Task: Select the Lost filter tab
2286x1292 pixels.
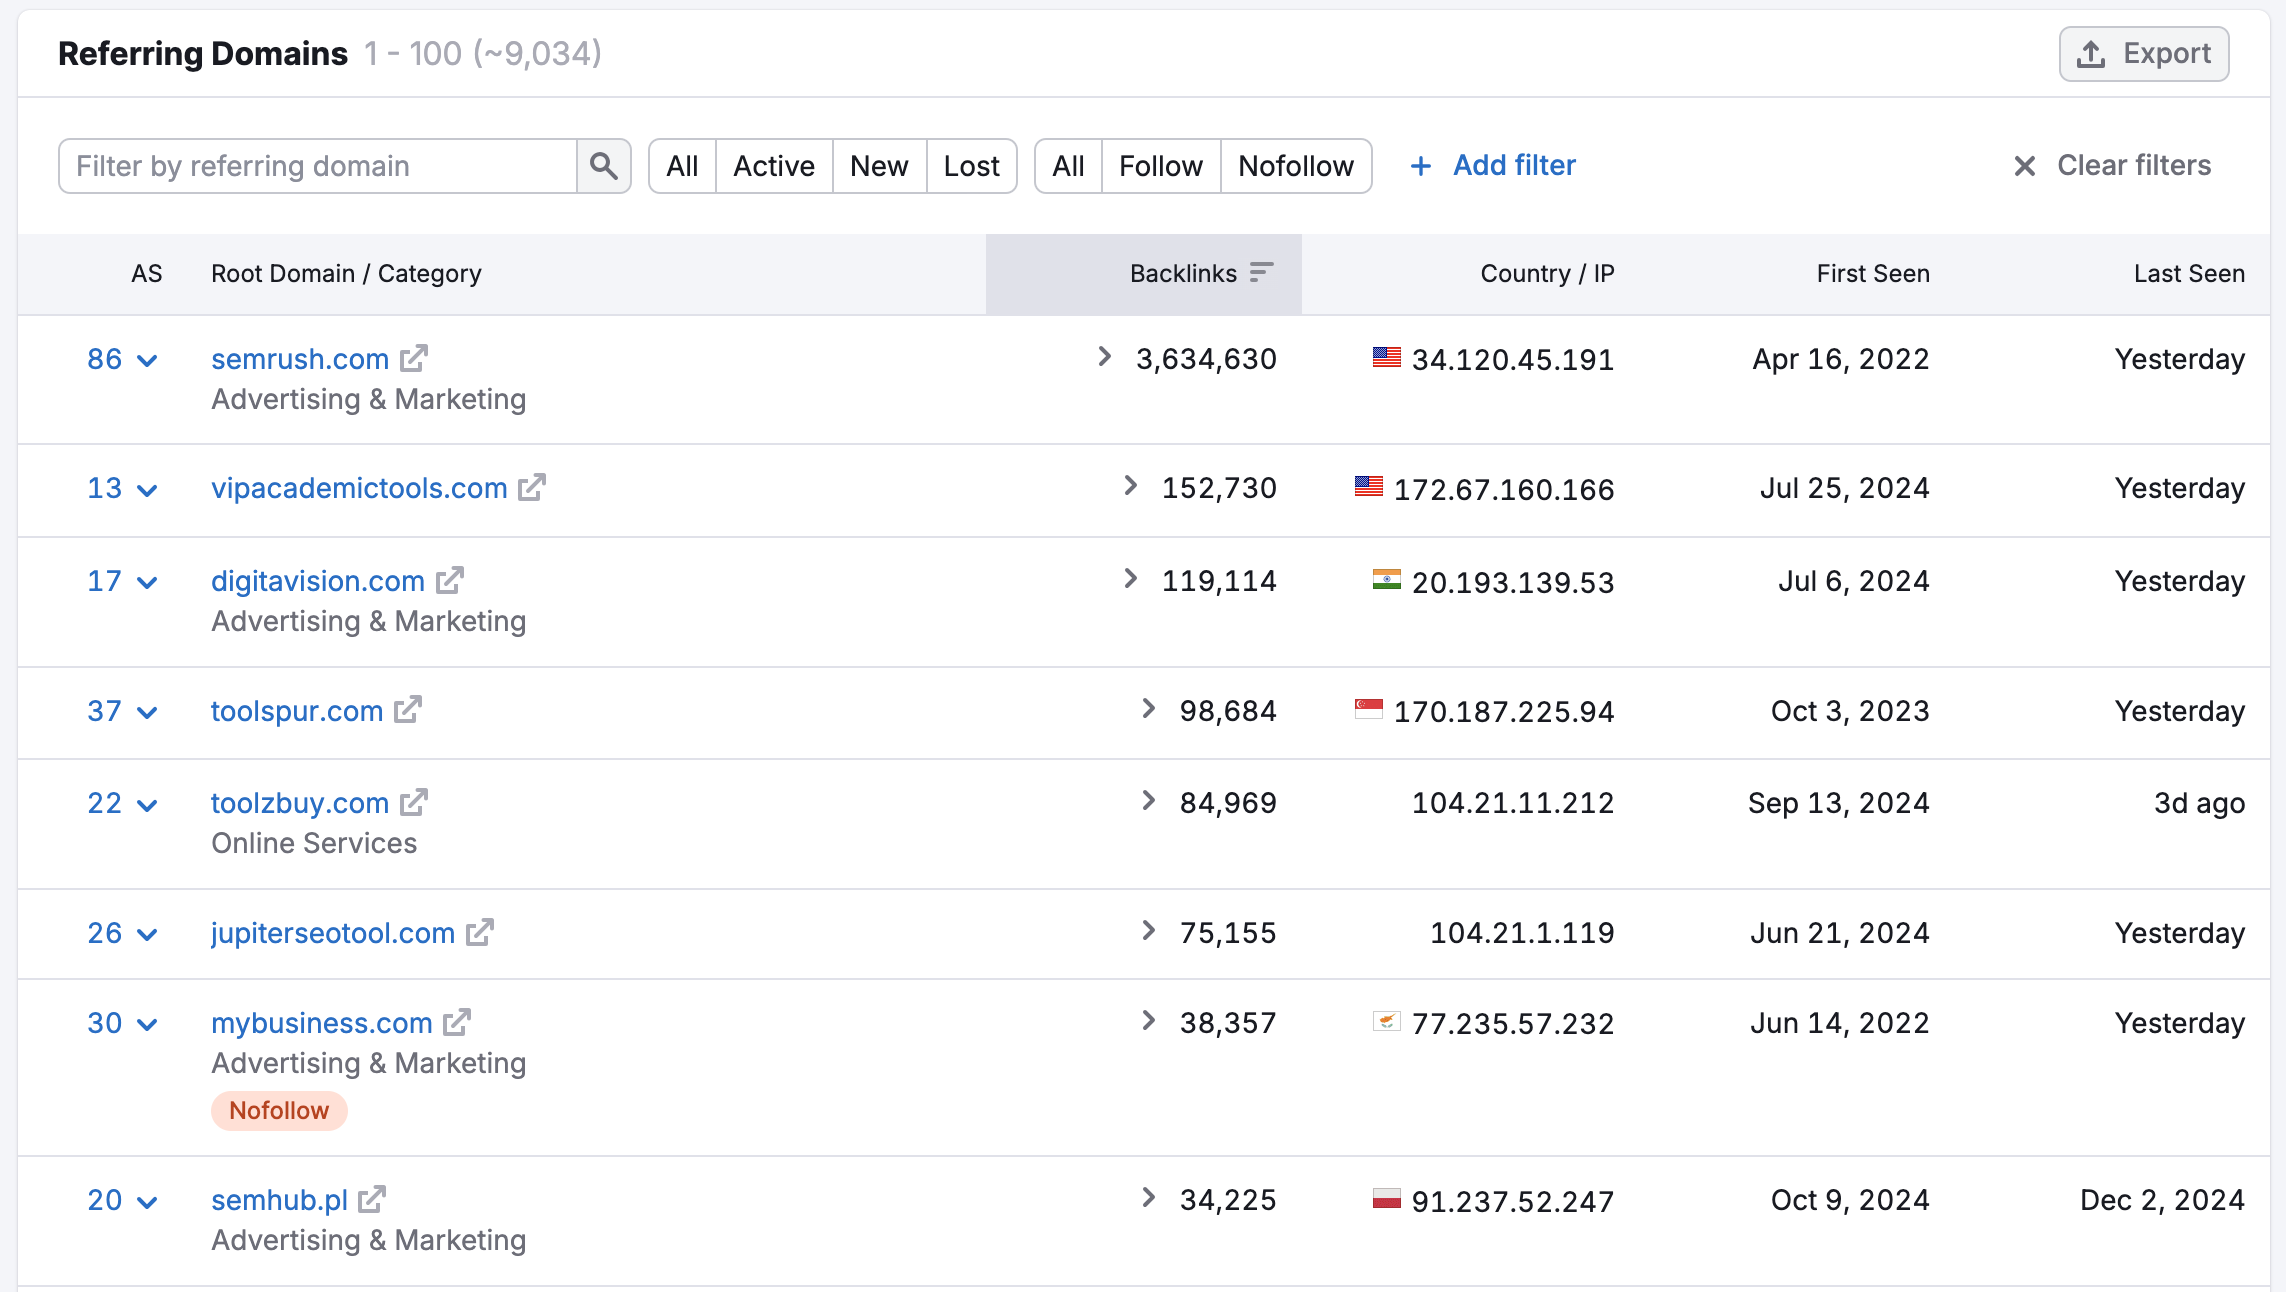Action: coord(970,165)
